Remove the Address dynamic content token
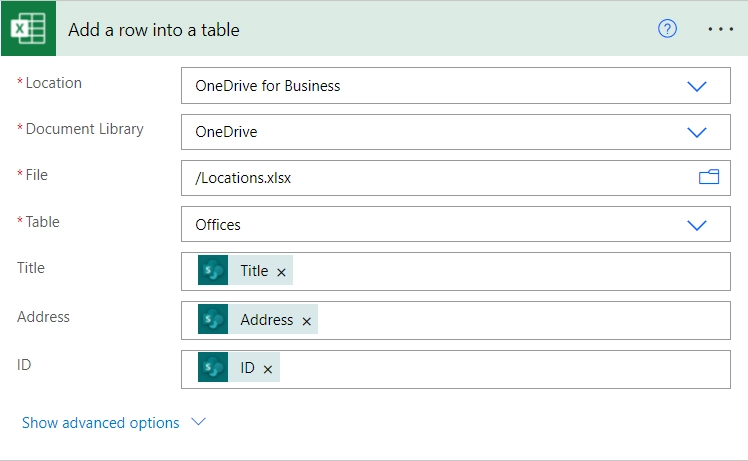Viewport: 748px width, 461px height. (x=306, y=321)
